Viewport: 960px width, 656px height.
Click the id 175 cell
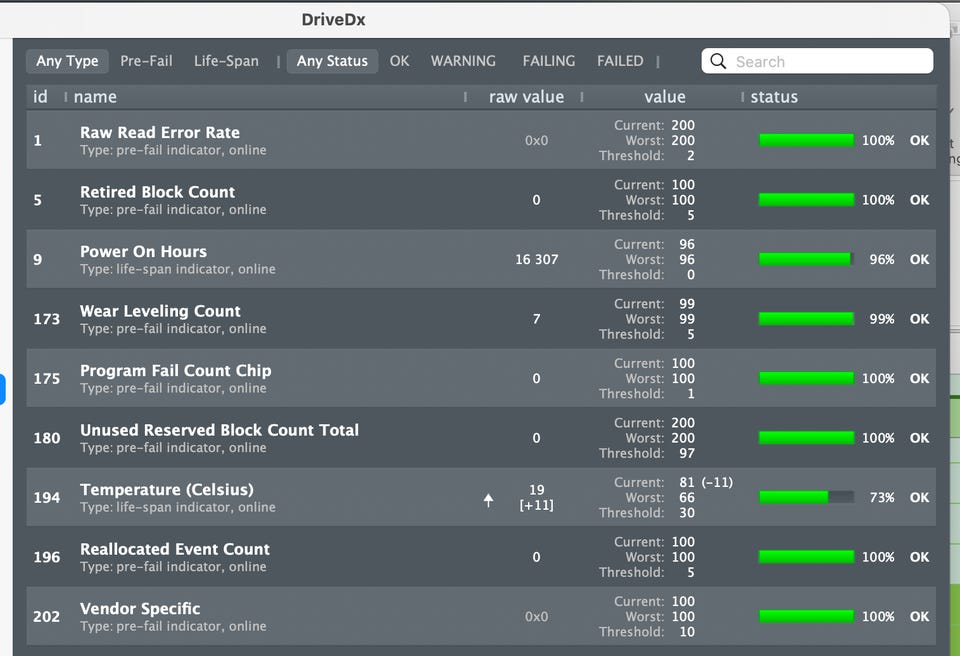click(47, 379)
